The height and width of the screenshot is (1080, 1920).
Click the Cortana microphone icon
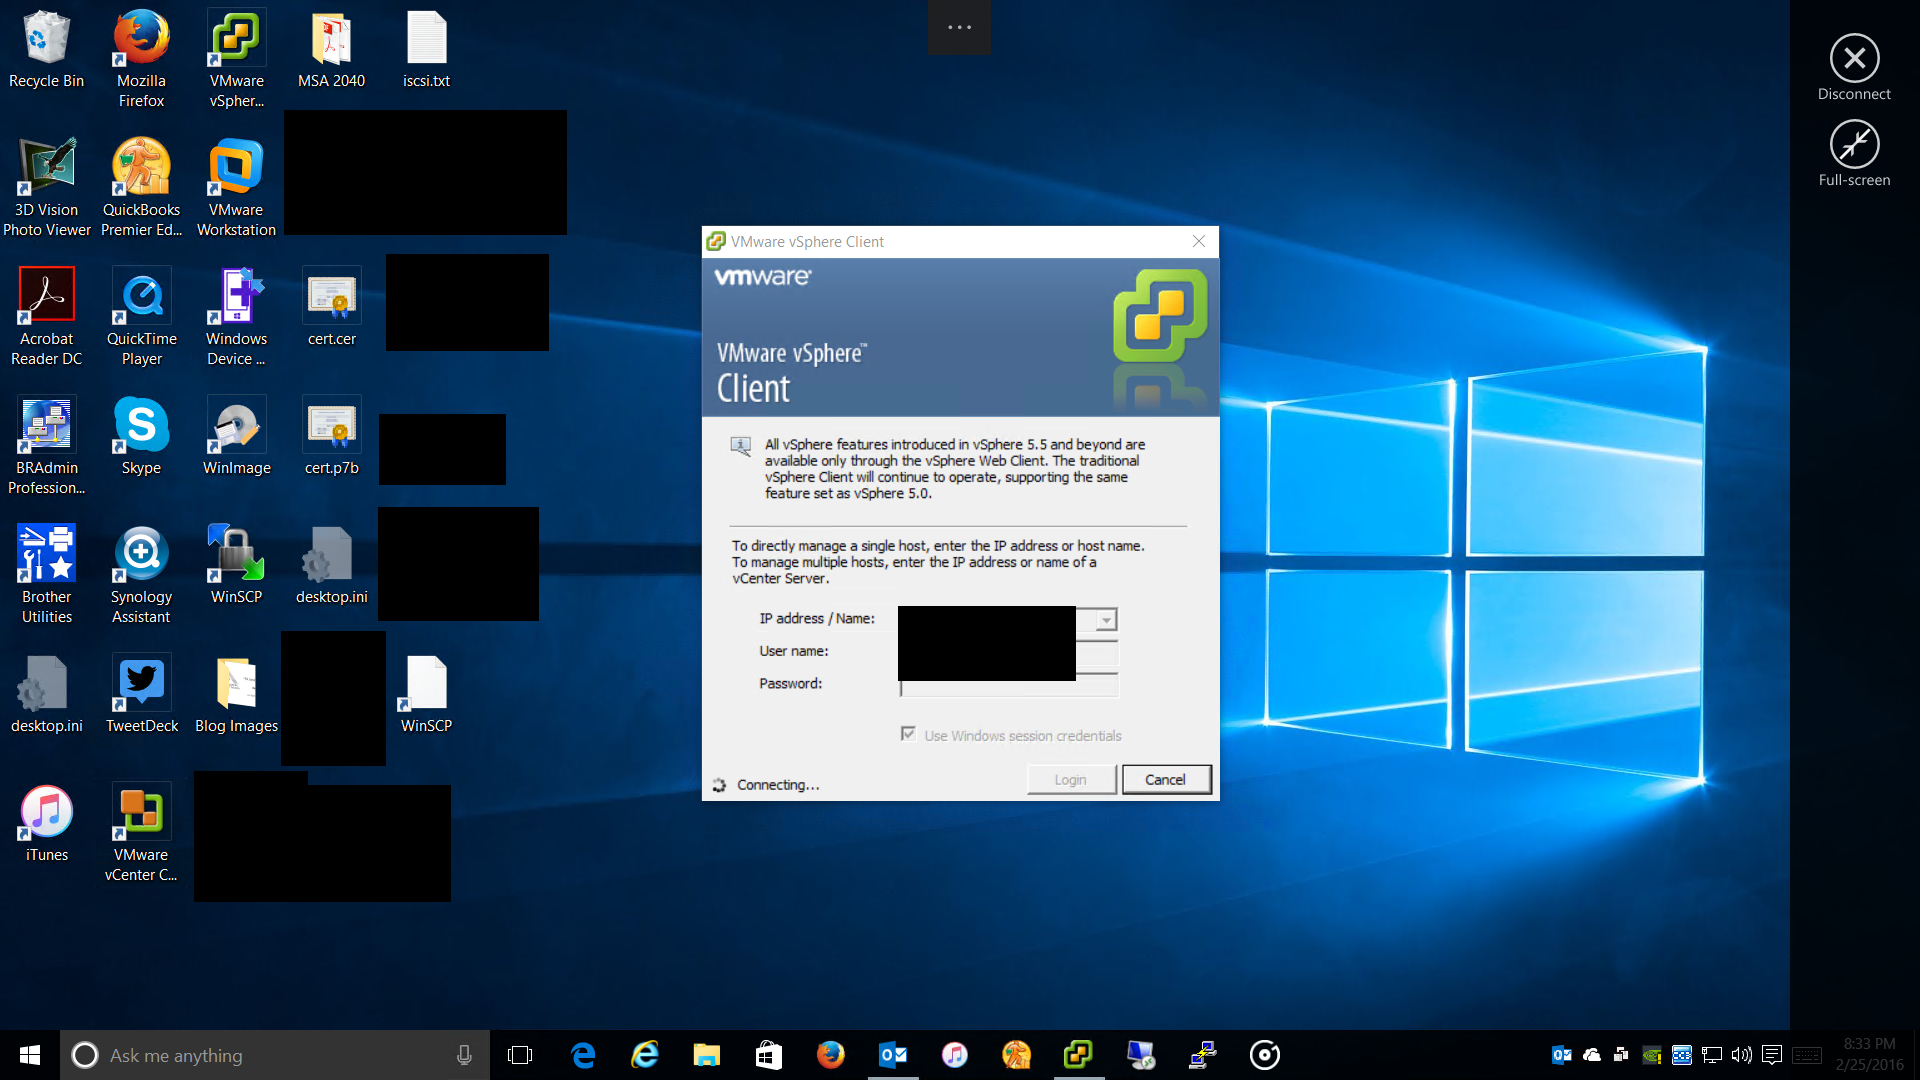click(464, 1055)
